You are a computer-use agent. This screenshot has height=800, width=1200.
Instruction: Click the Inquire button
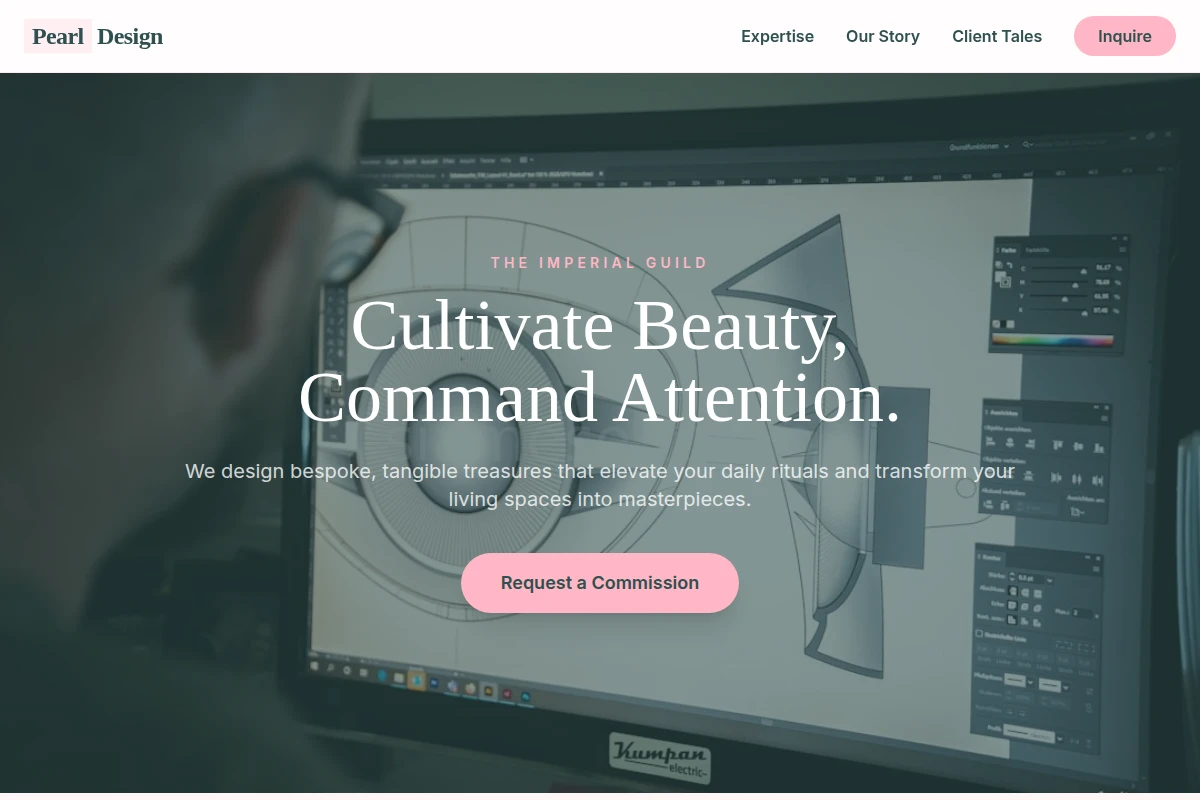(x=1125, y=36)
